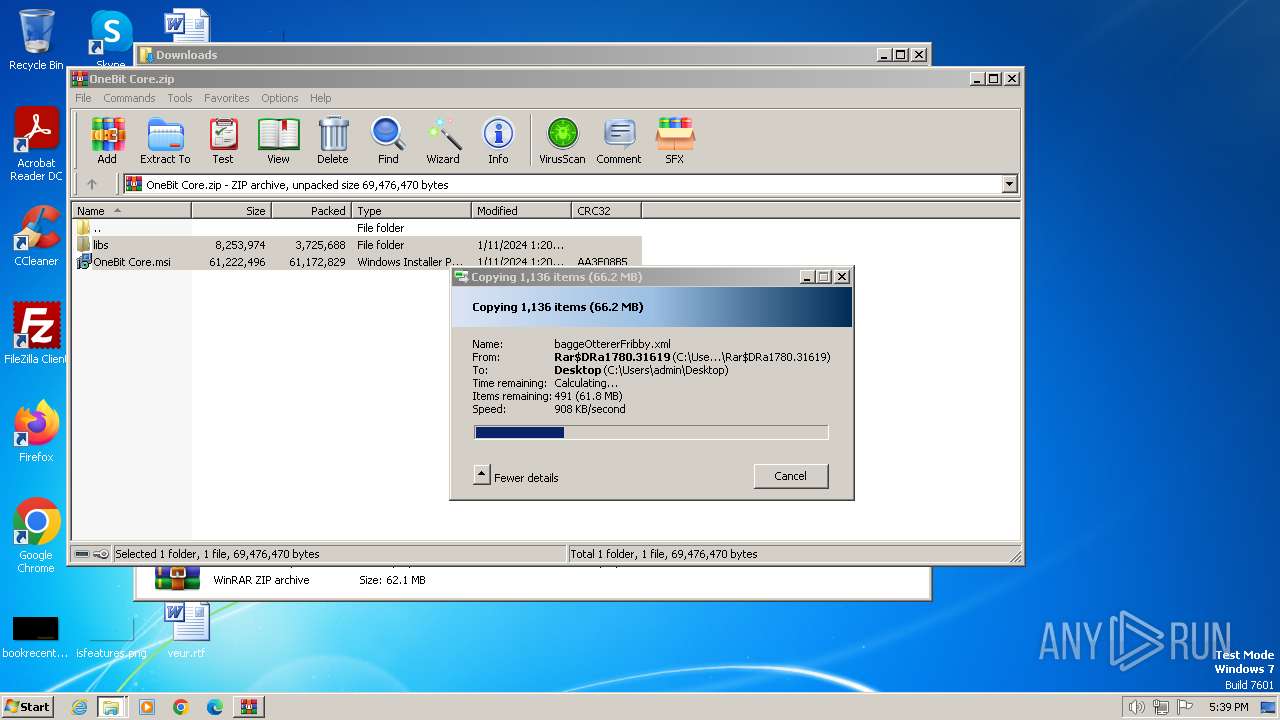Image resolution: width=1280 pixels, height=720 pixels.
Task: Open the FileZilla Client desktop icon
Action: [x=36, y=334]
